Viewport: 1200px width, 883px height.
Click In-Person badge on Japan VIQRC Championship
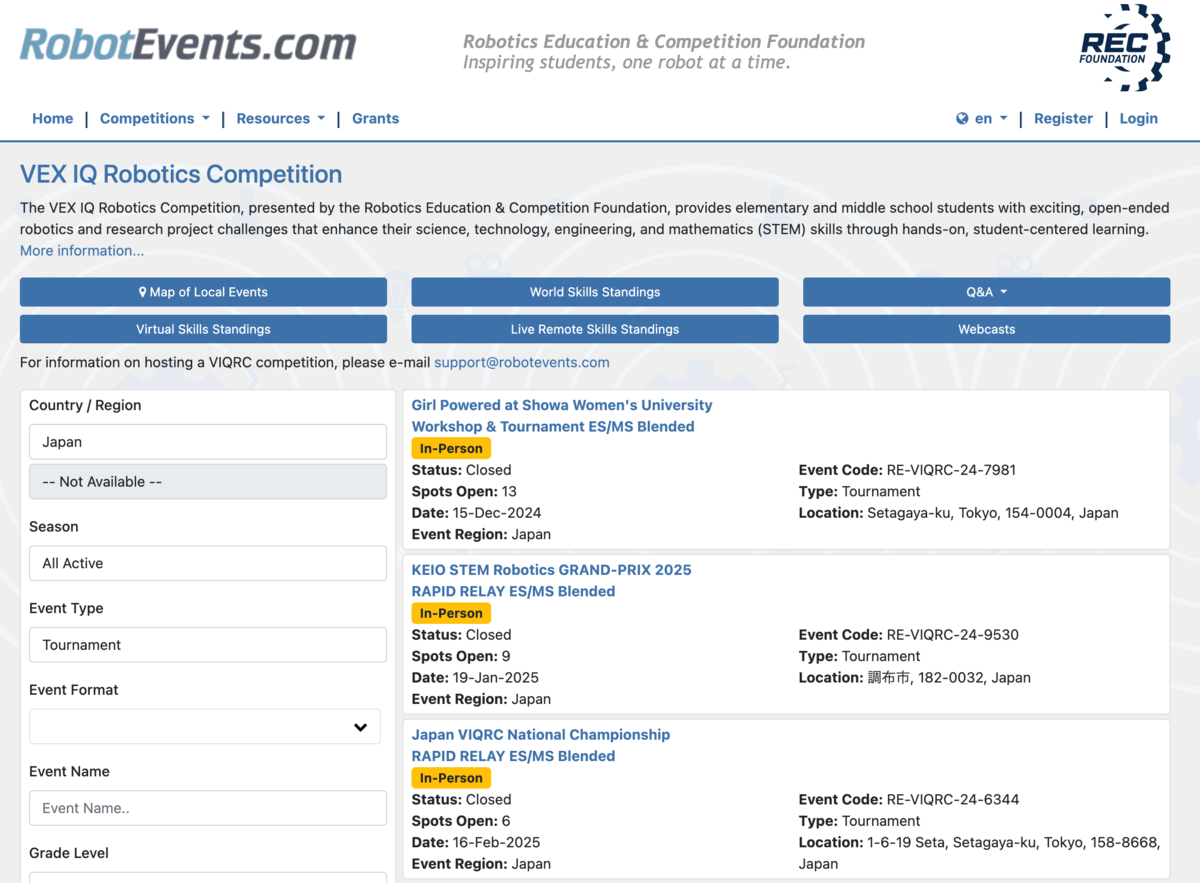(451, 778)
